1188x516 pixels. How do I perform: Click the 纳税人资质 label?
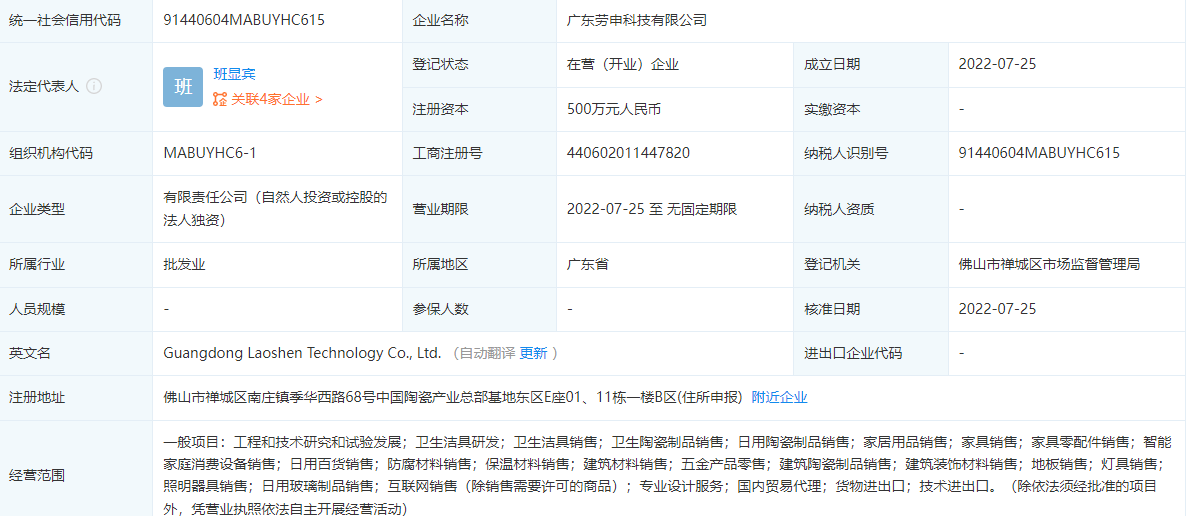(839, 209)
